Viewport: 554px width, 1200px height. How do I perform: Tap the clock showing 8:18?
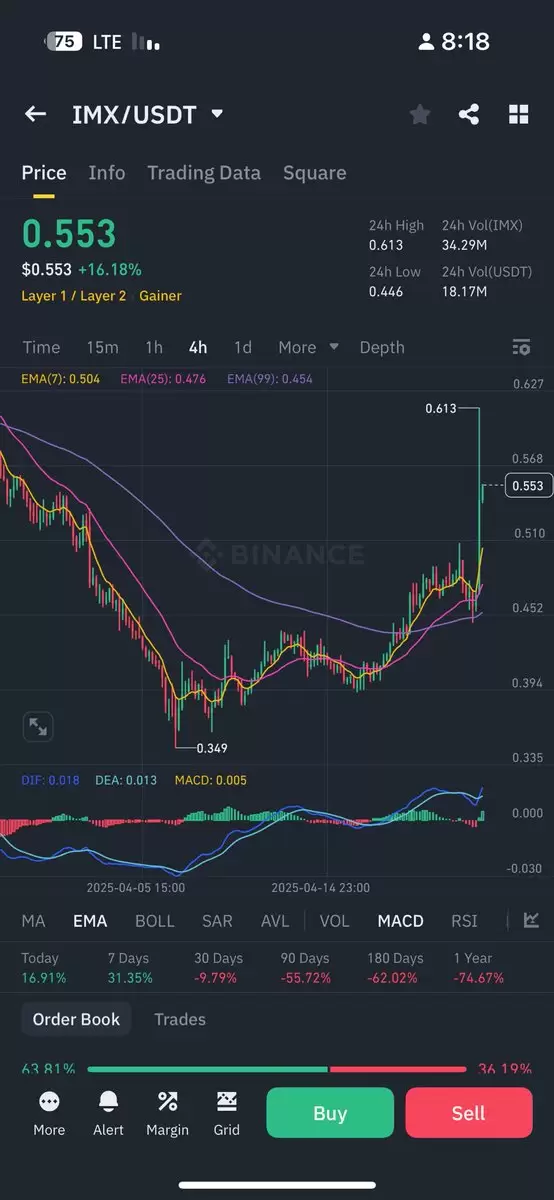tap(466, 42)
